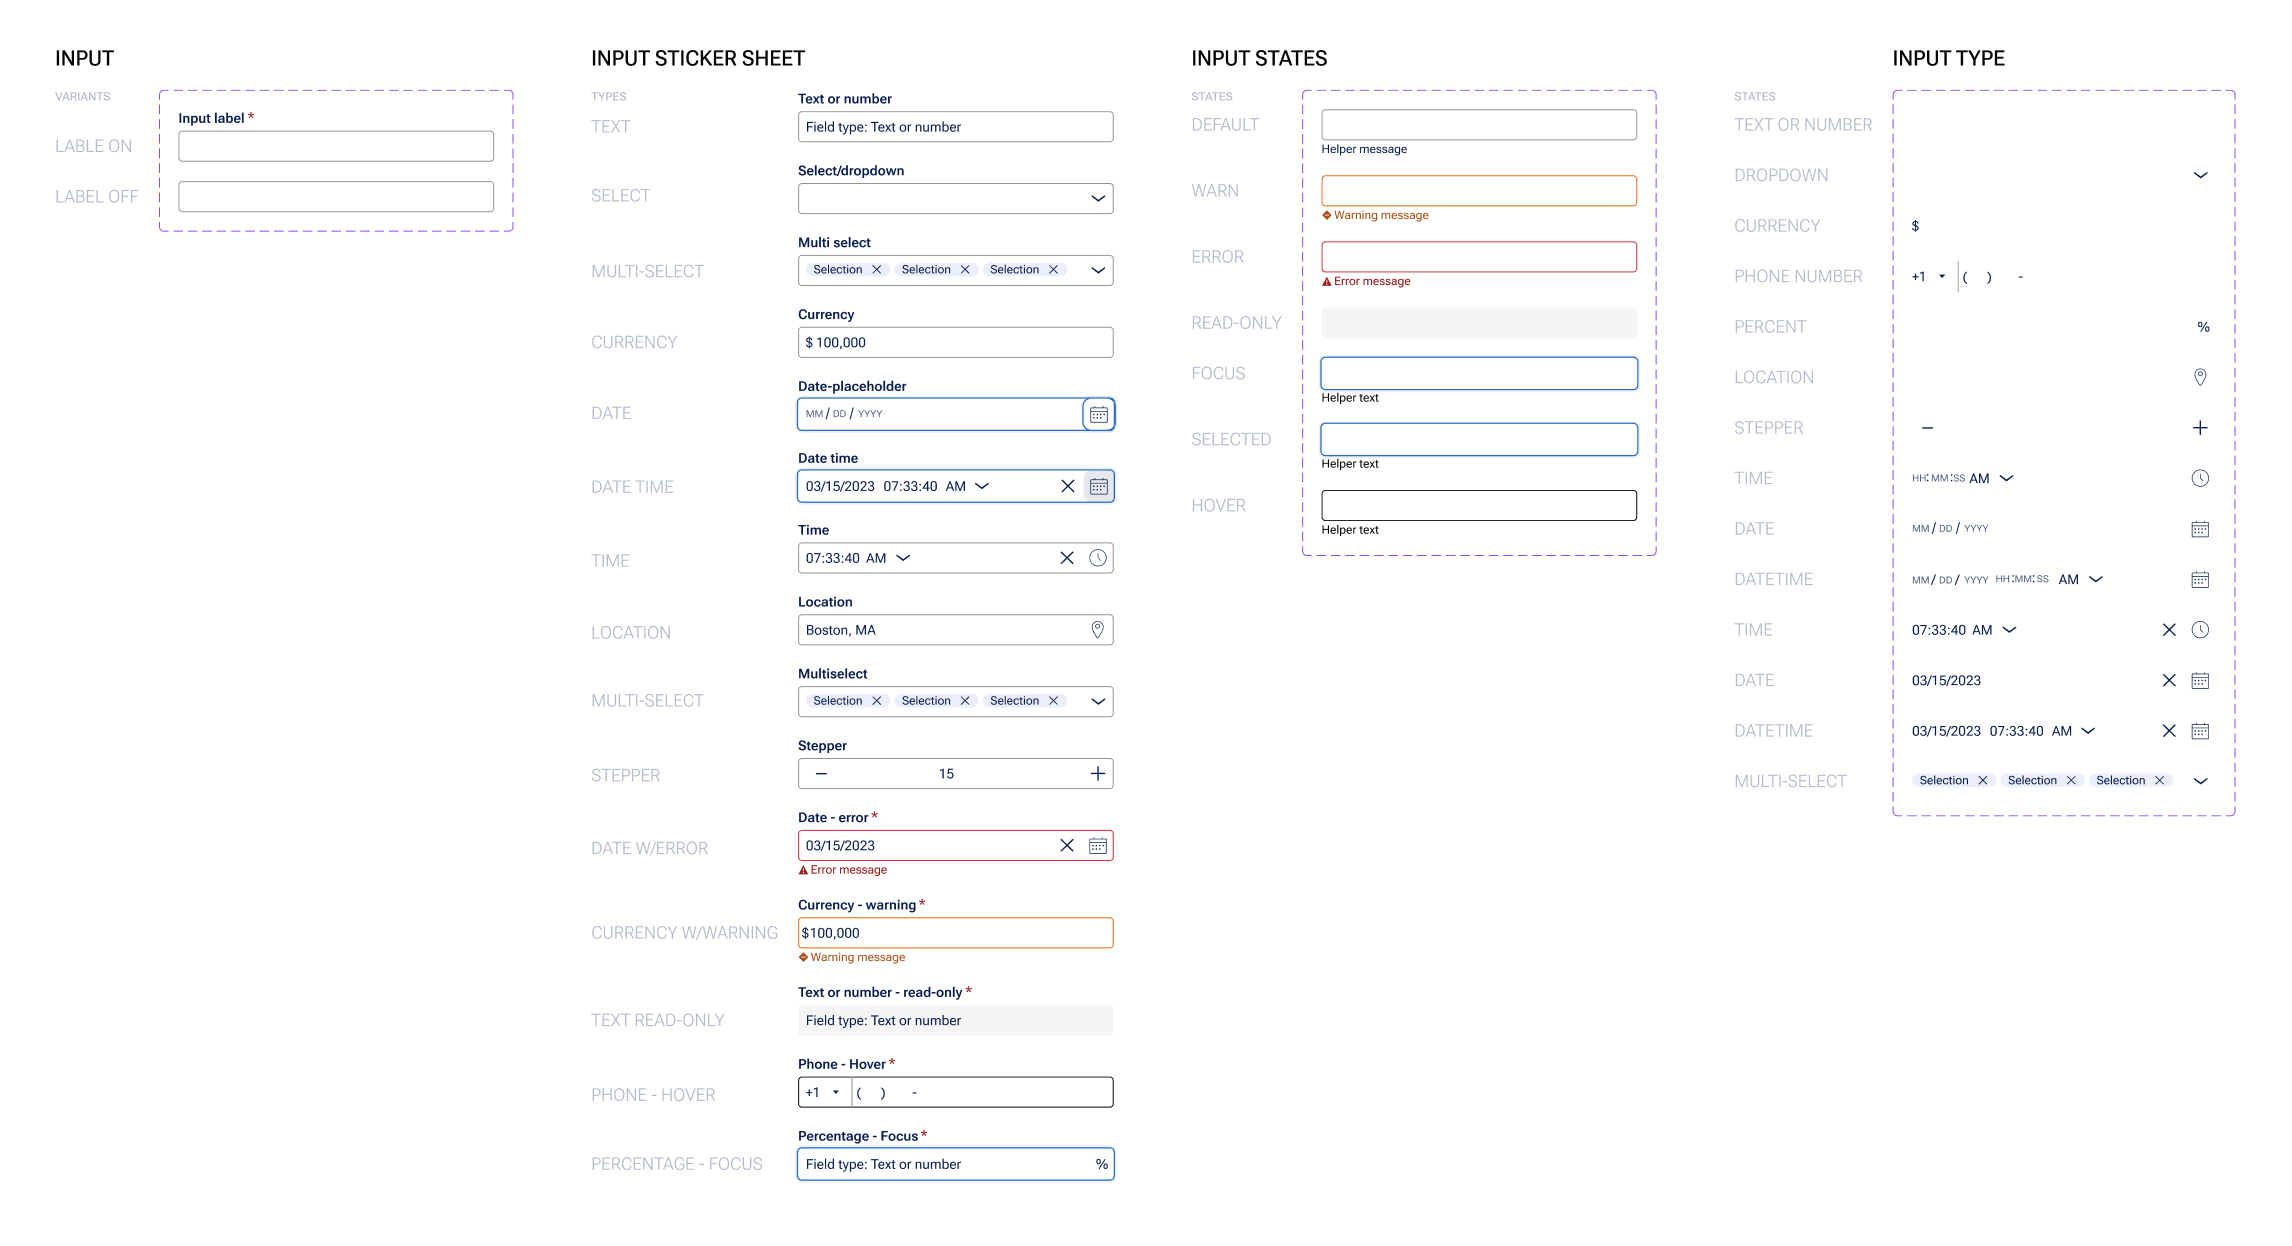Remove the last Selection chip in Multiselect field
This screenshot has width=2292, height=1246.
click(1053, 701)
